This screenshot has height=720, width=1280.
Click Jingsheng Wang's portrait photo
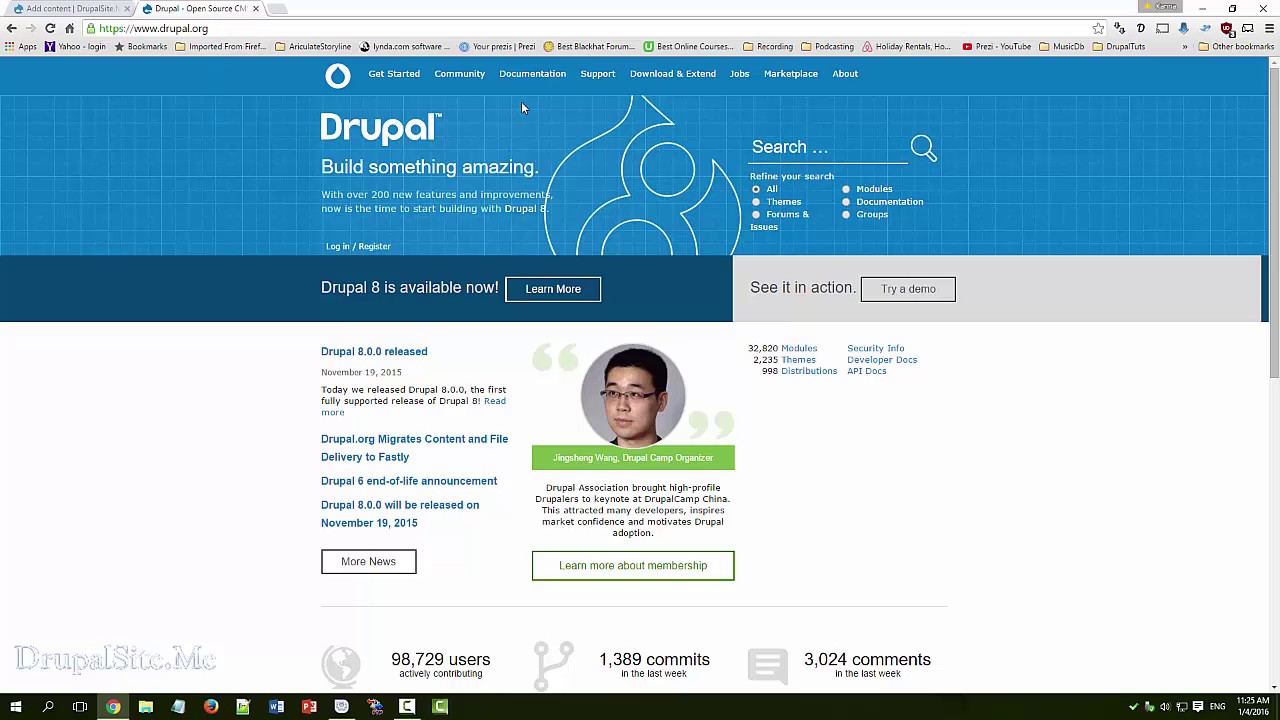pyautogui.click(x=633, y=395)
